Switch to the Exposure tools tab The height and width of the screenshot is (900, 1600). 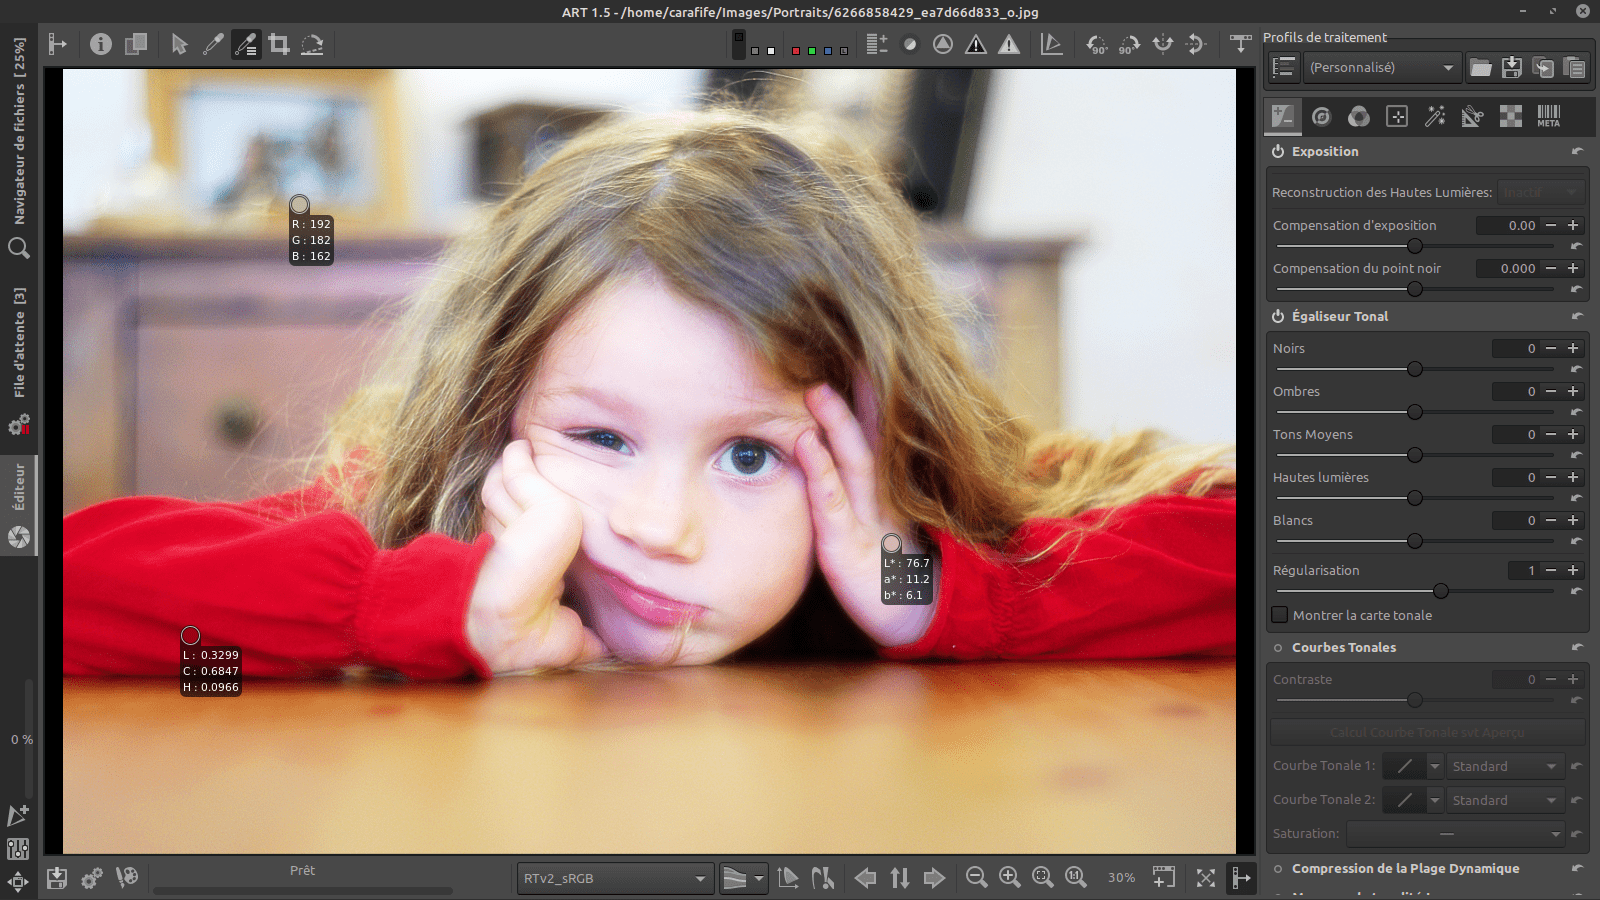pos(1283,116)
